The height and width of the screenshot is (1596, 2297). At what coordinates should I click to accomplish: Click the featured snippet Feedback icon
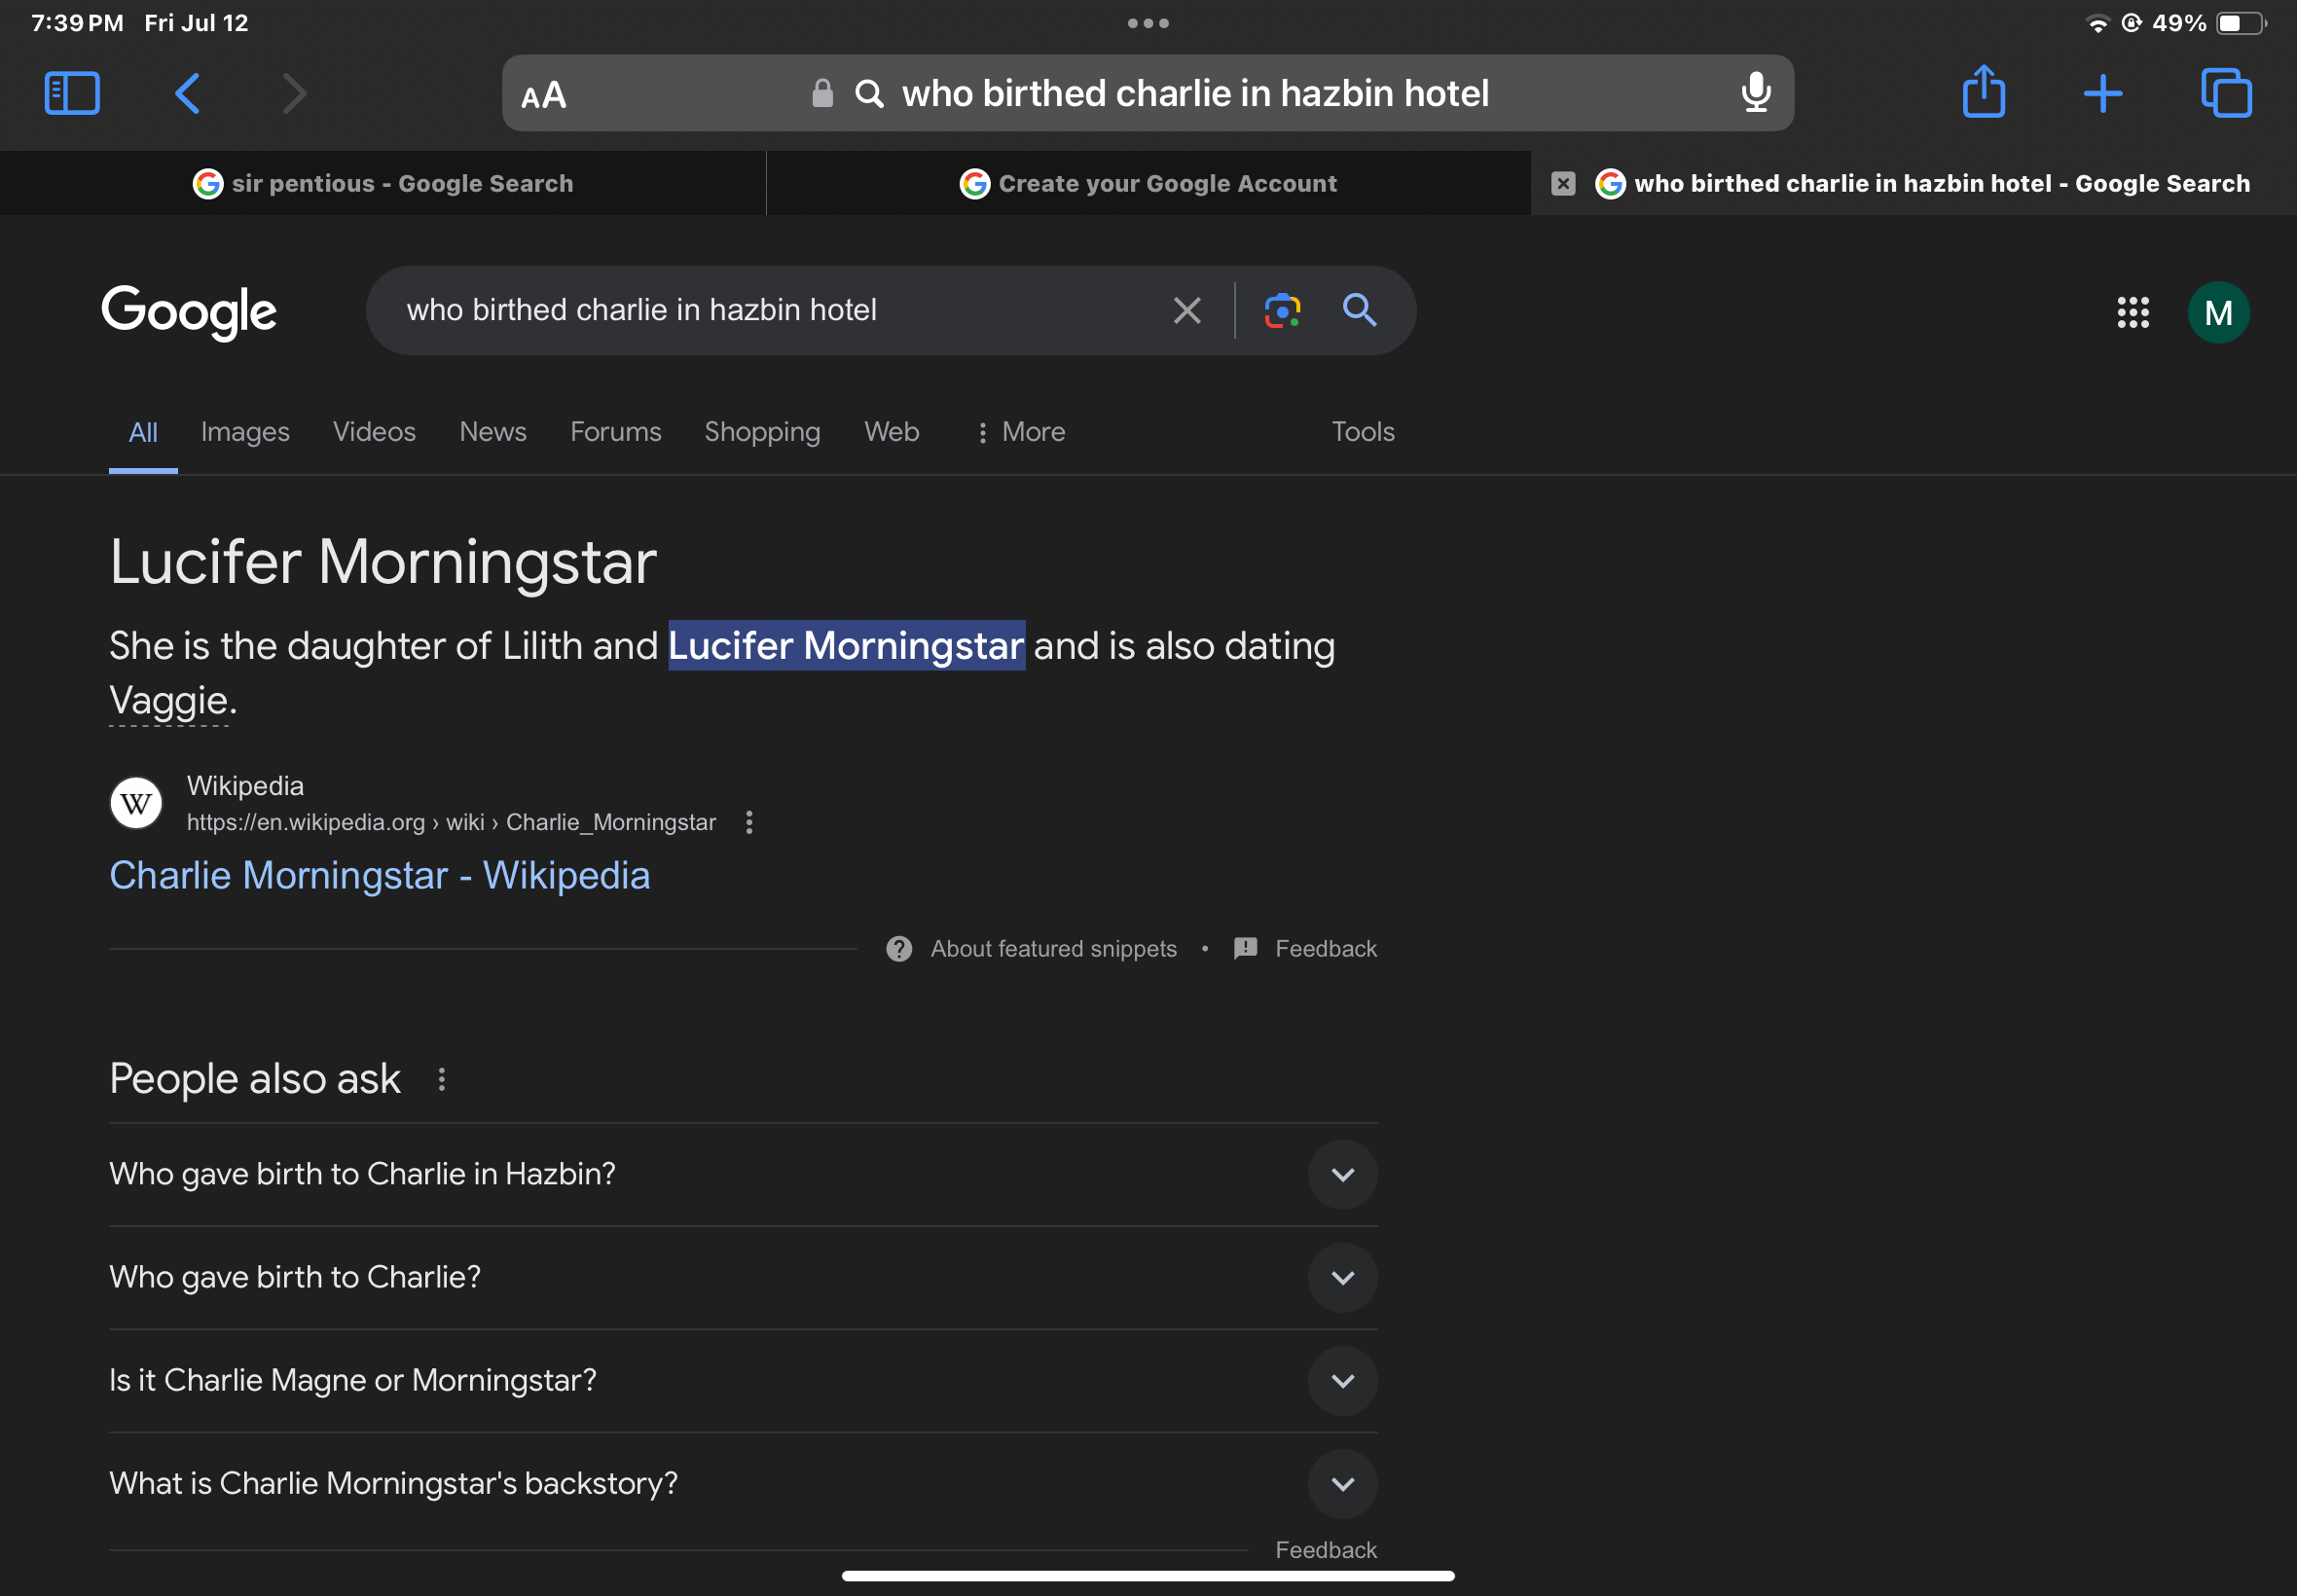pyautogui.click(x=1245, y=948)
